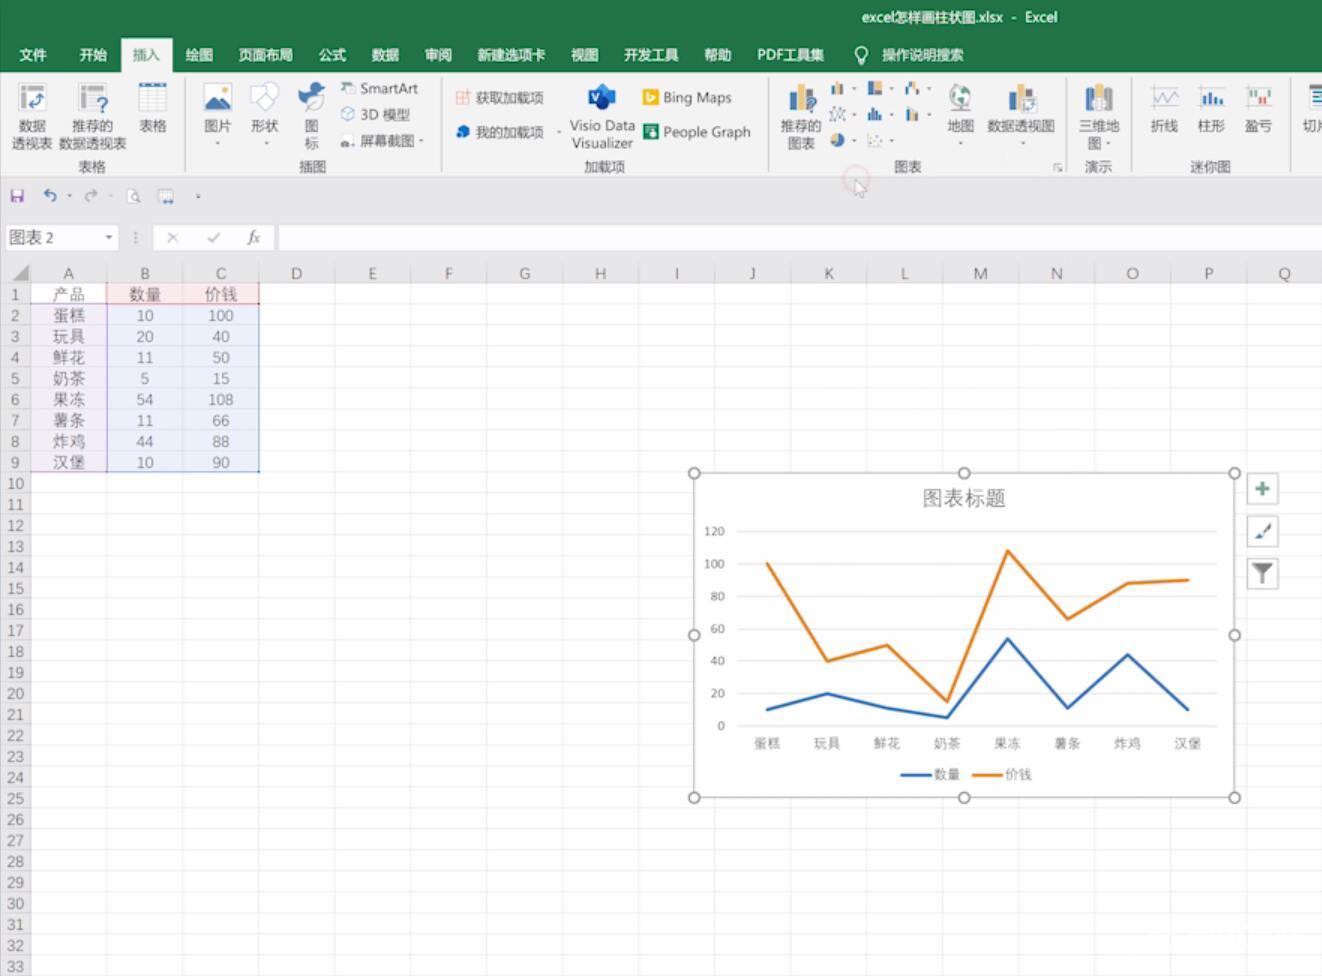Screen dimensions: 1322x976
Task: Click the Icons (图标) insert button
Action: click(311, 115)
